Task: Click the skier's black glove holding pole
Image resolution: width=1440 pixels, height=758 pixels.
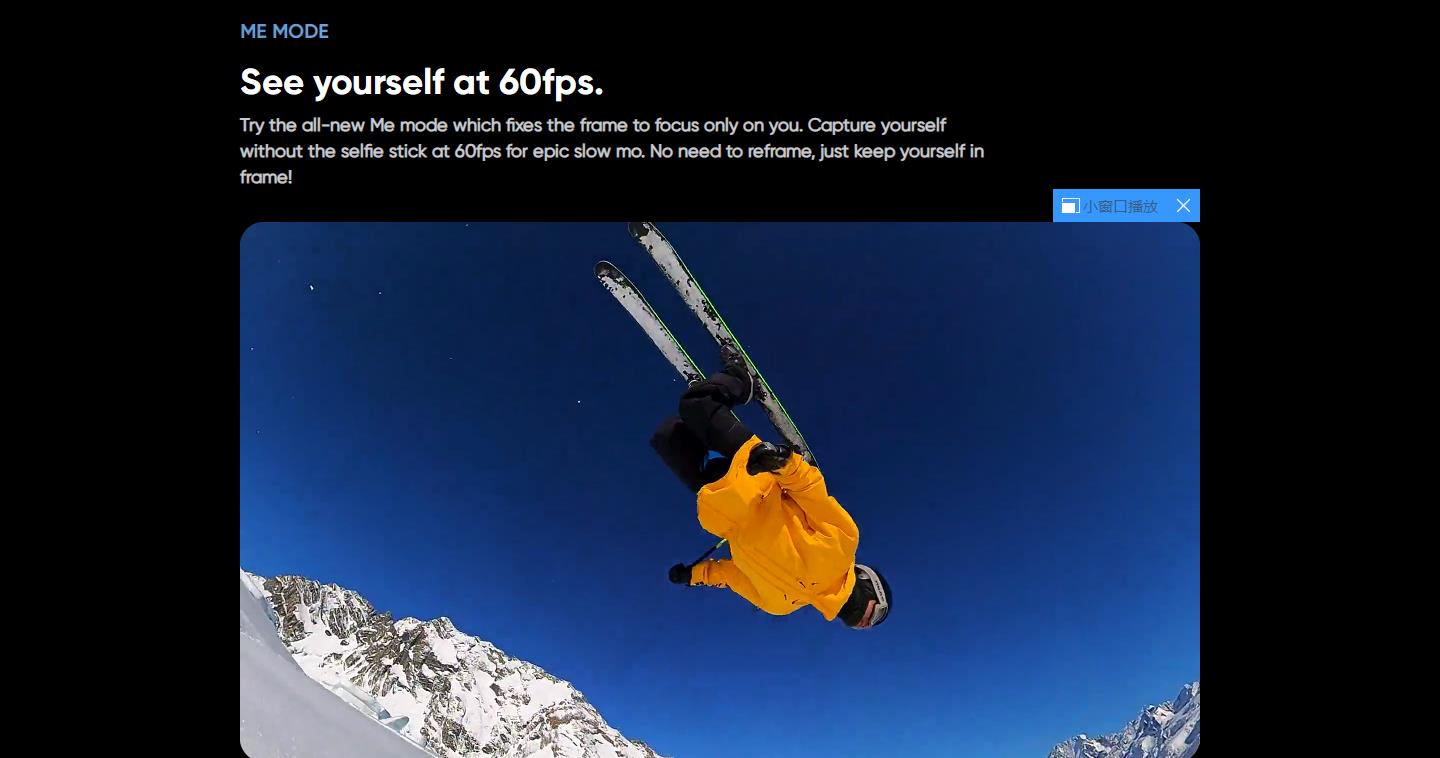Action: tap(680, 573)
